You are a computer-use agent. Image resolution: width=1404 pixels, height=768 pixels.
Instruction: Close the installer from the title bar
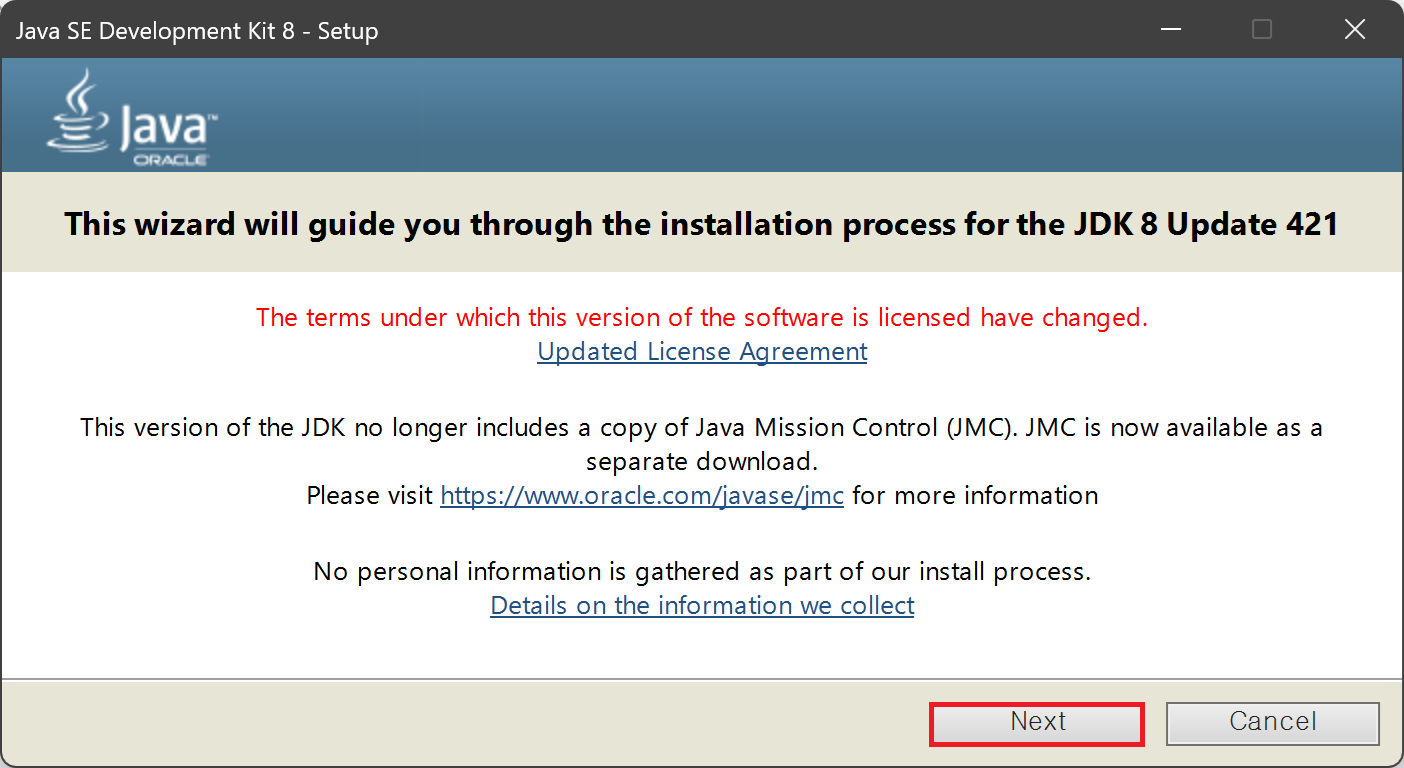1354,29
